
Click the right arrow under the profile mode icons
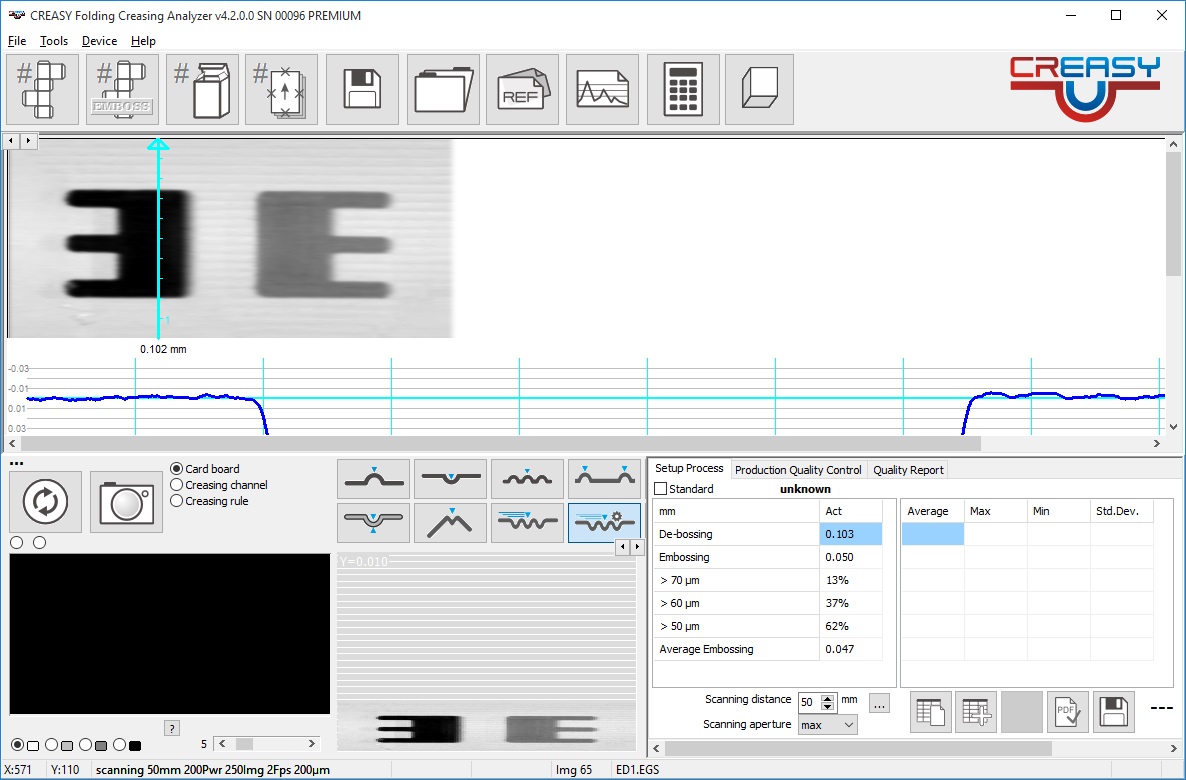pyautogui.click(x=637, y=546)
